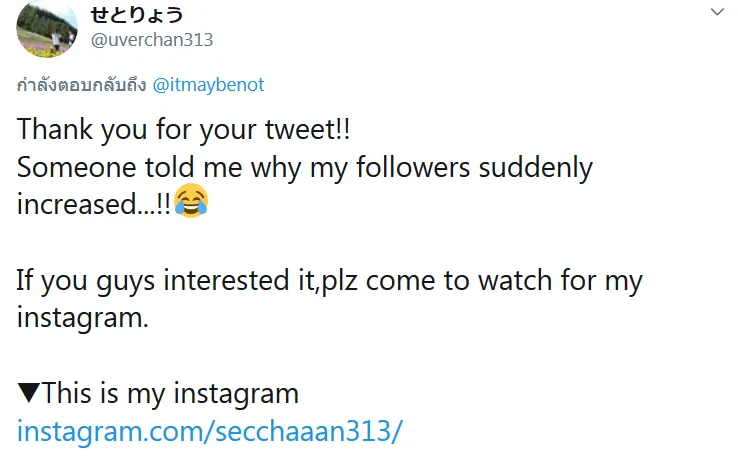This screenshot has height=469, width=738.
Task: Open the @itmaybenot mention link
Action: (x=208, y=85)
